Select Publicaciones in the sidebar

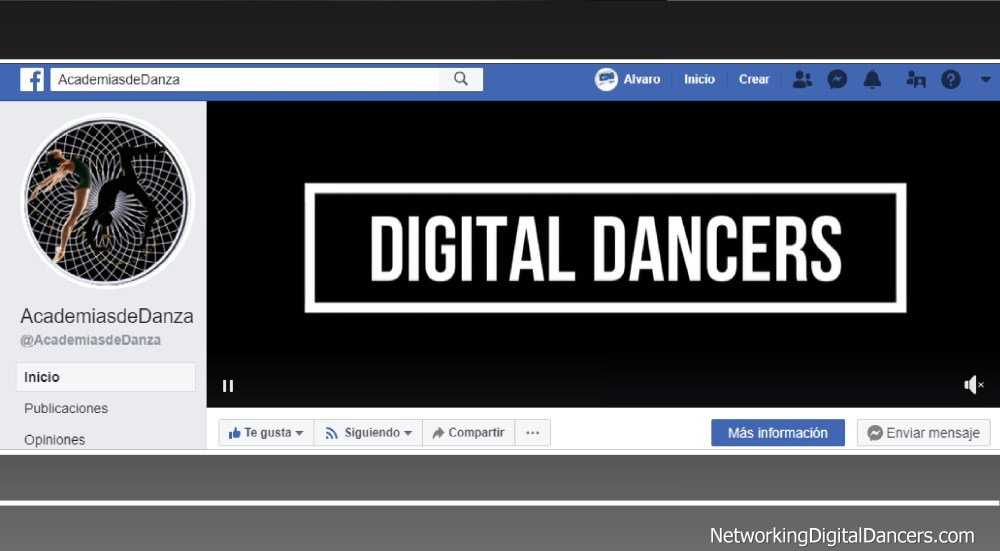click(x=66, y=408)
